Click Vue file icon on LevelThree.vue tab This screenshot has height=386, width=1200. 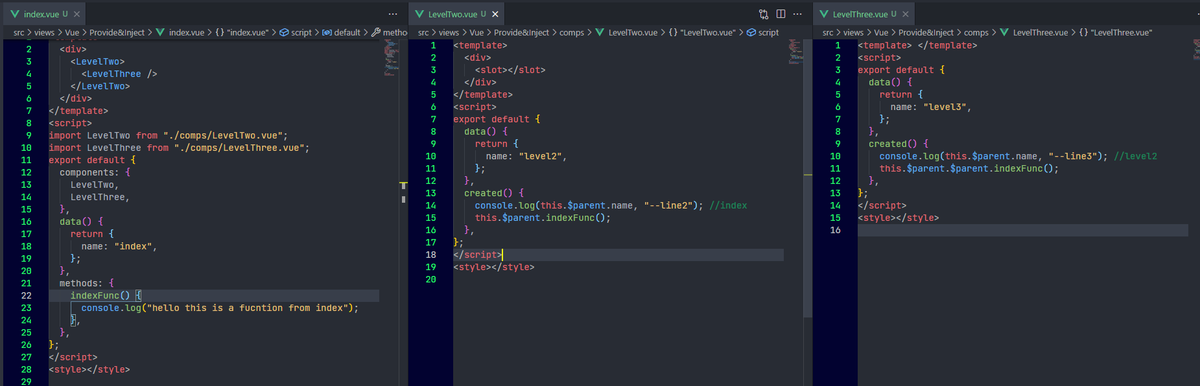tap(826, 14)
